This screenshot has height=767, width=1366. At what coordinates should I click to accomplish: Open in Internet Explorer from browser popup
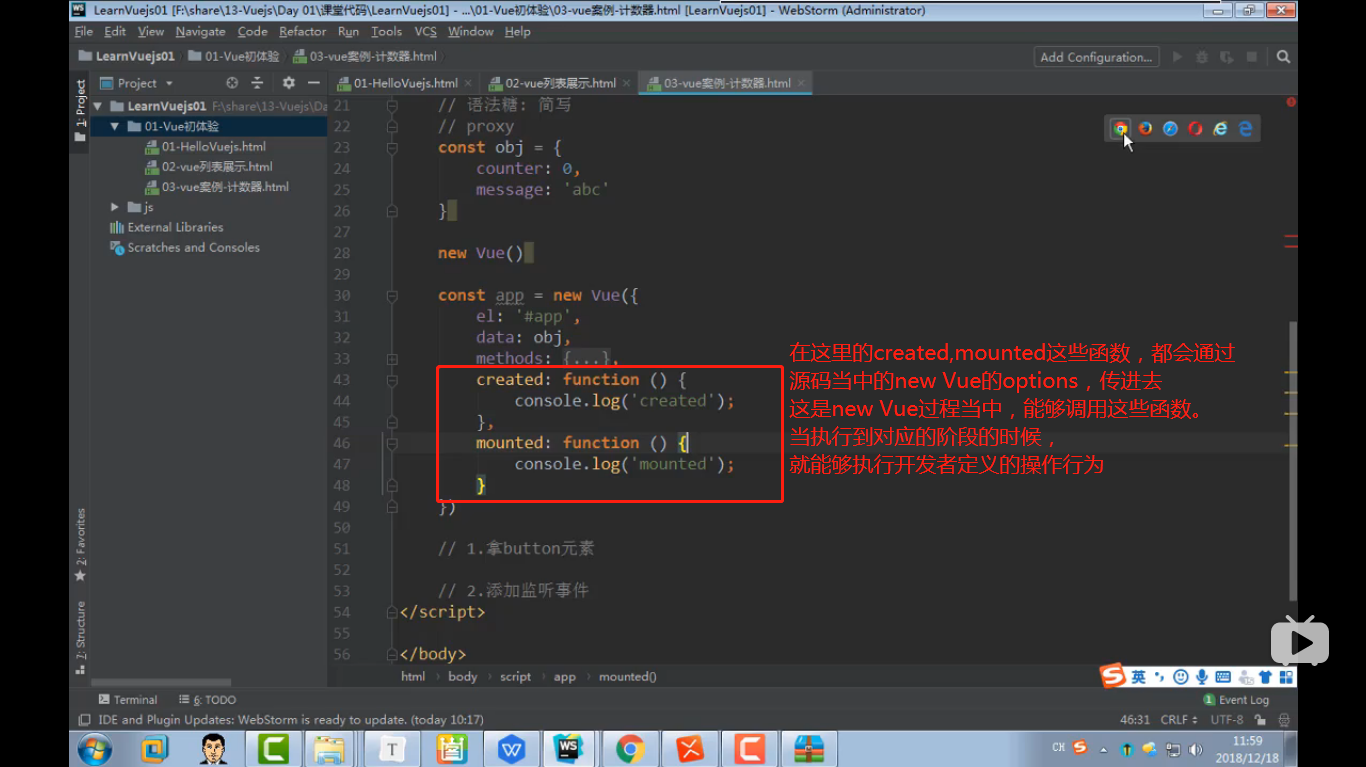pyautogui.click(x=1220, y=129)
